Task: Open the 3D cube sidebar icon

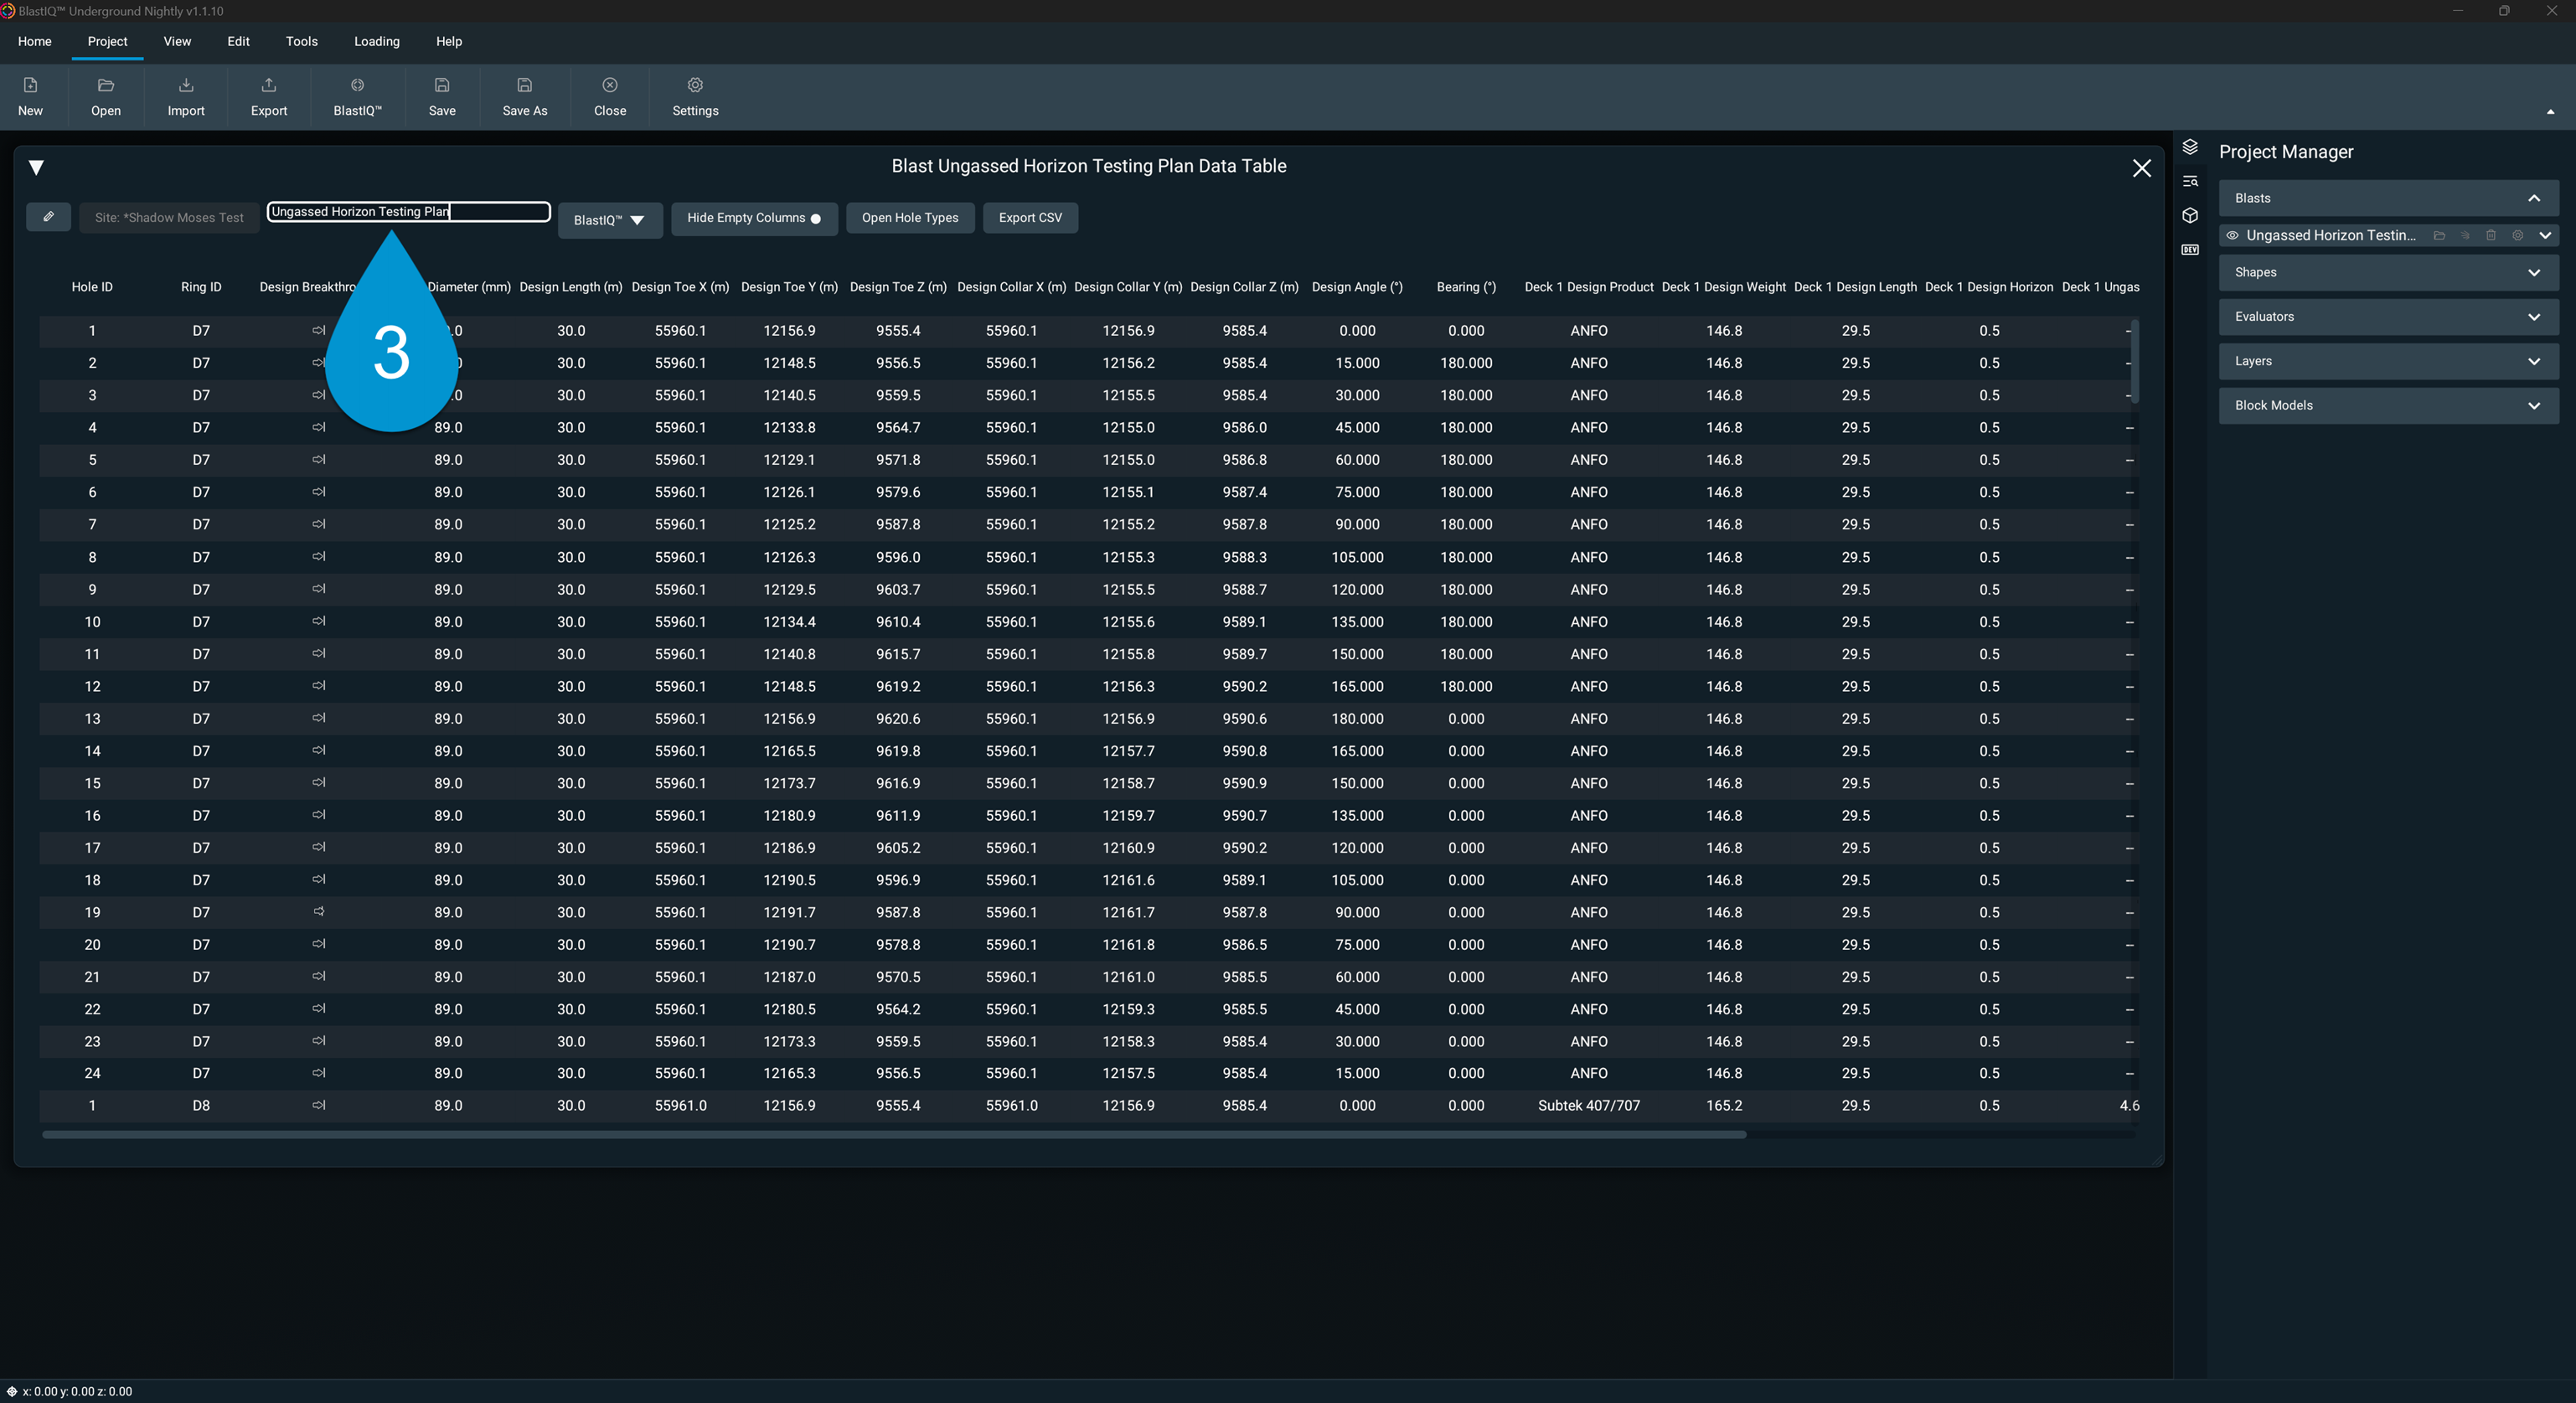Action: click(2190, 215)
